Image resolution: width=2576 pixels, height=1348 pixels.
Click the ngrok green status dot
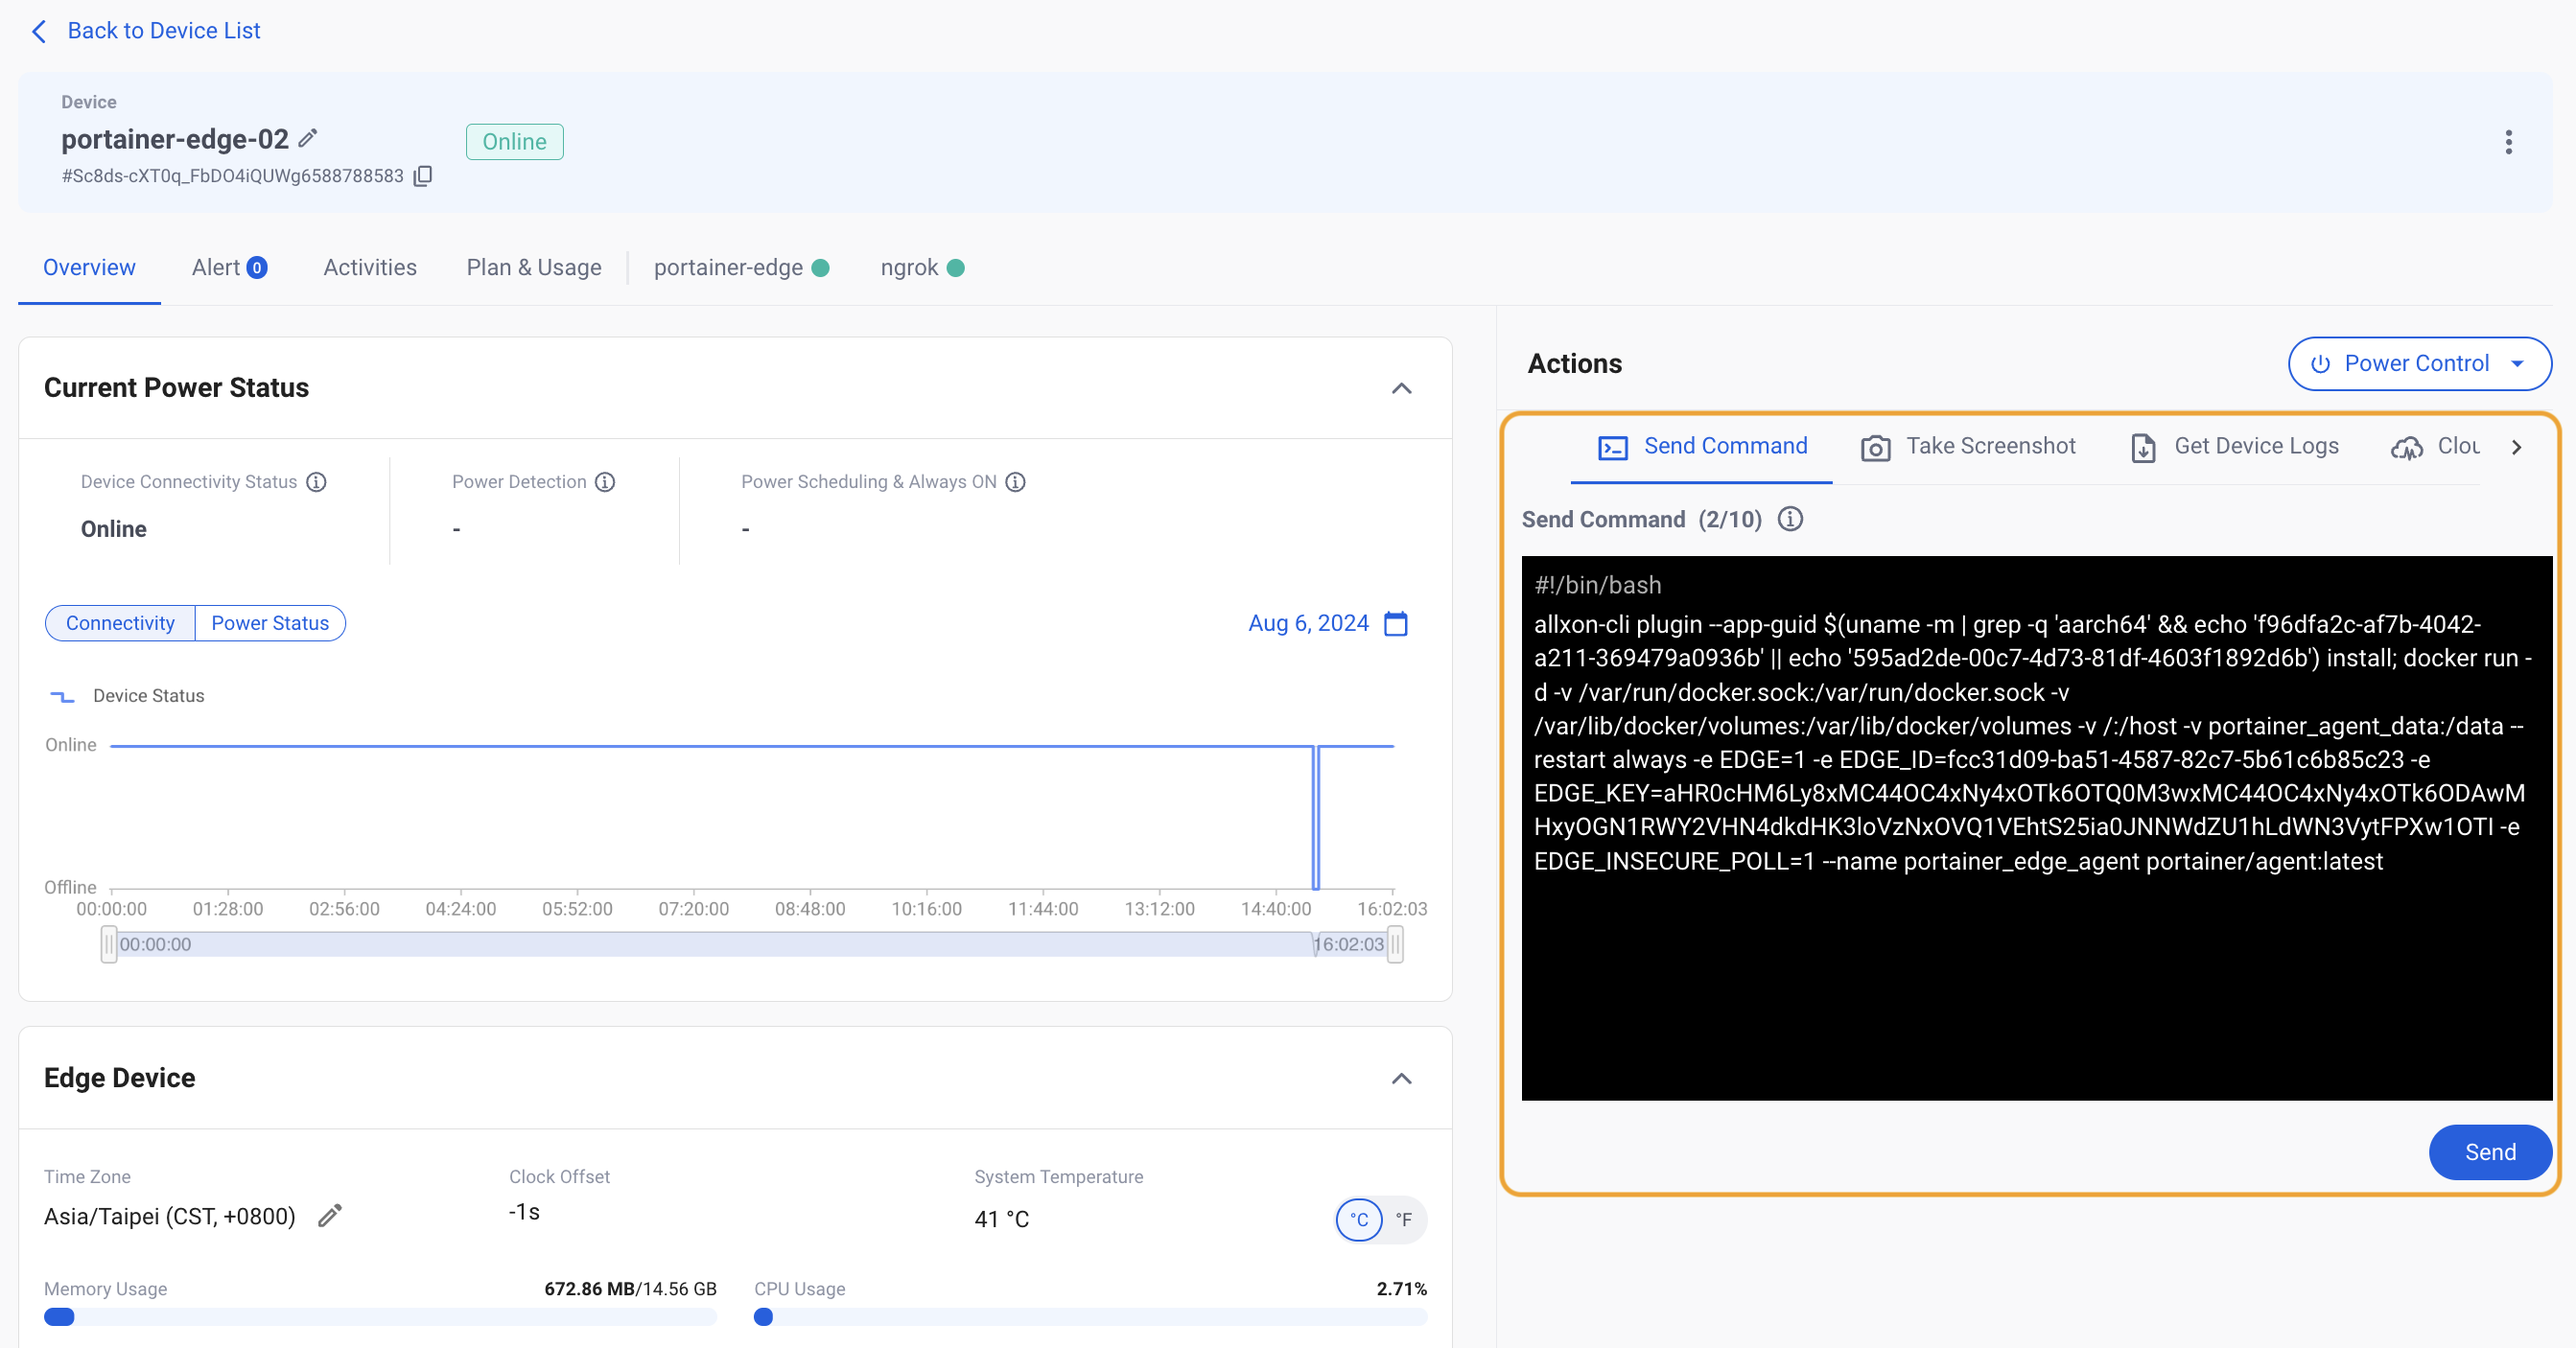955,267
